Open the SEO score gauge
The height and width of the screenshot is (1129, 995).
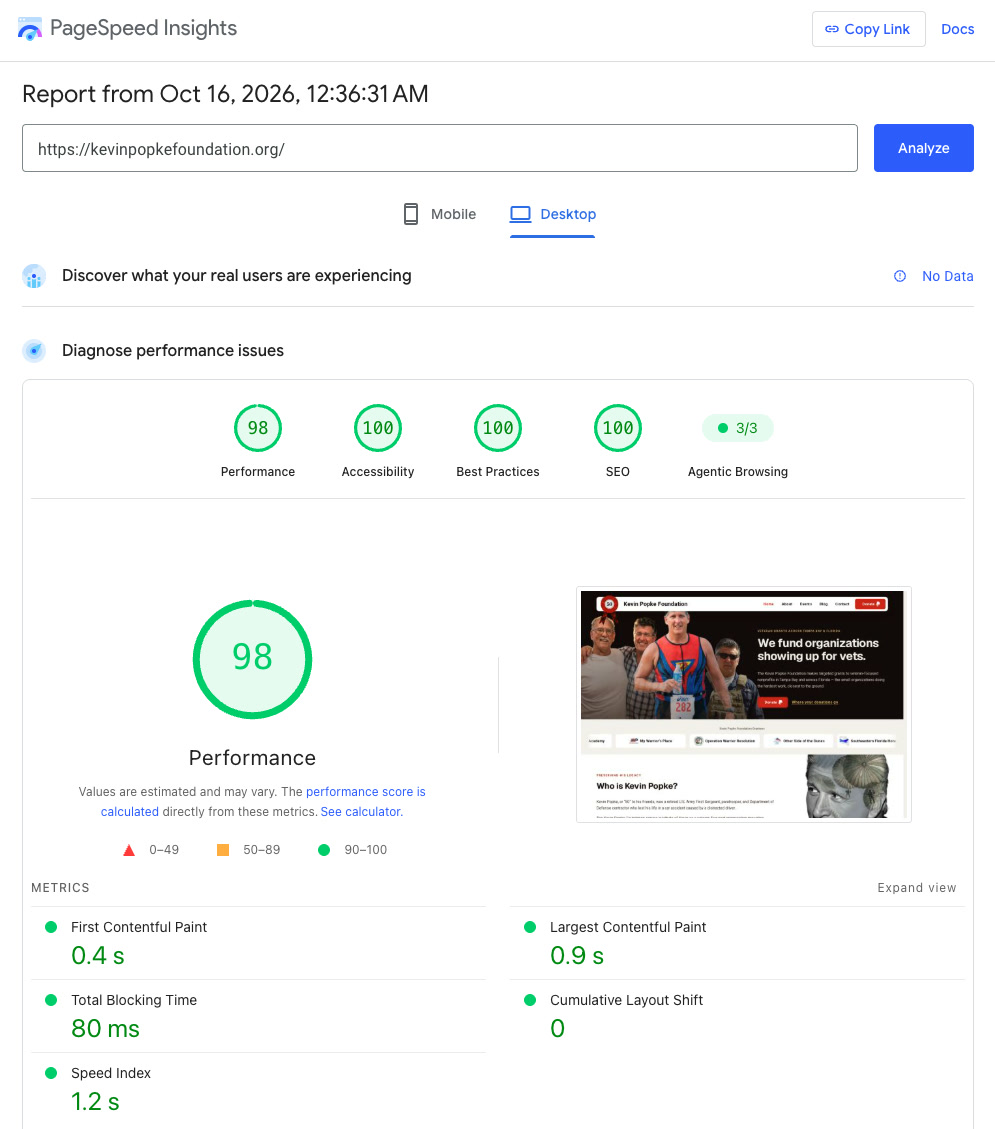click(618, 428)
